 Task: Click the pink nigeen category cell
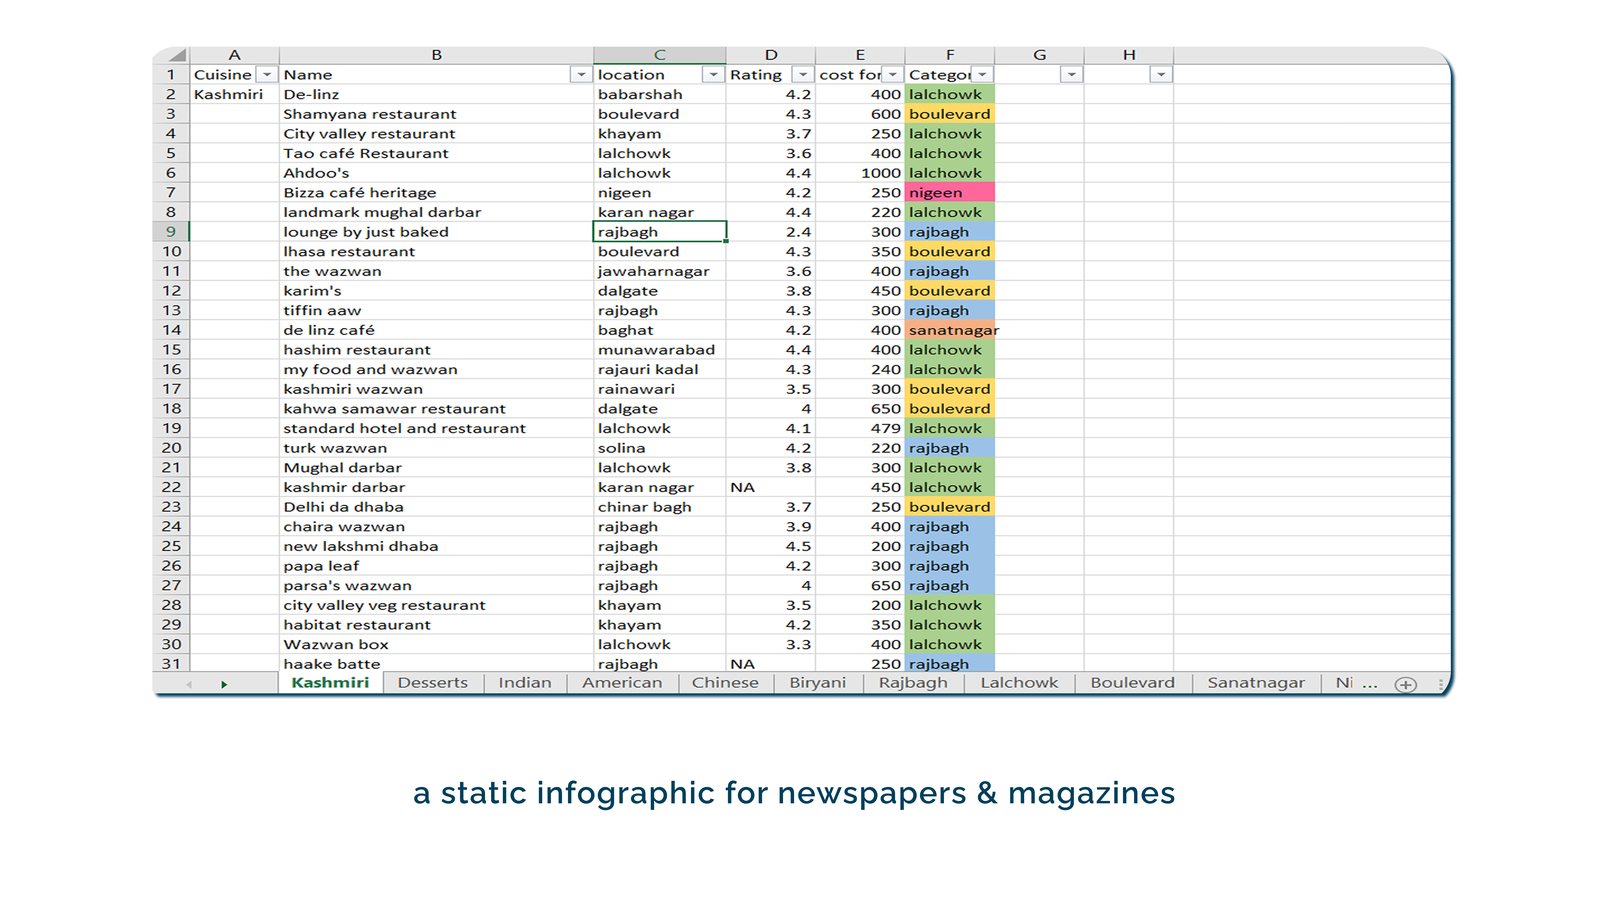click(950, 193)
